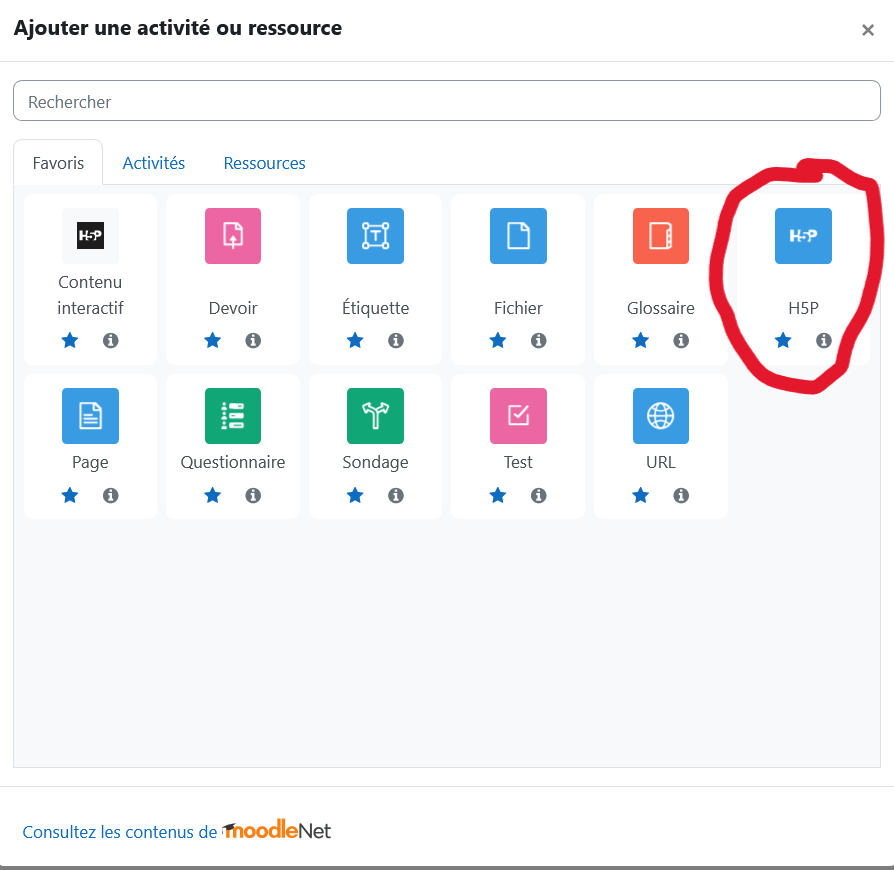Screen dimensions: 894x870
Task: Click the Étiquette label text
Action: pyautogui.click(x=375, y=307)
